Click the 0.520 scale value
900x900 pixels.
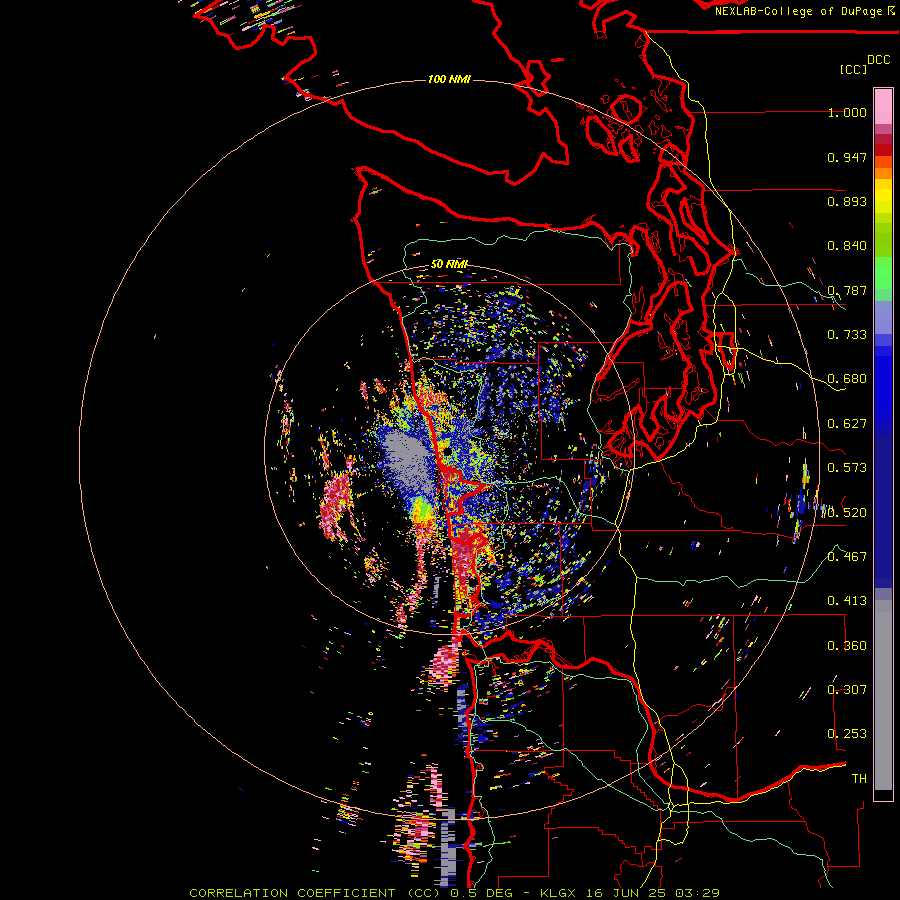click(847, 513)
